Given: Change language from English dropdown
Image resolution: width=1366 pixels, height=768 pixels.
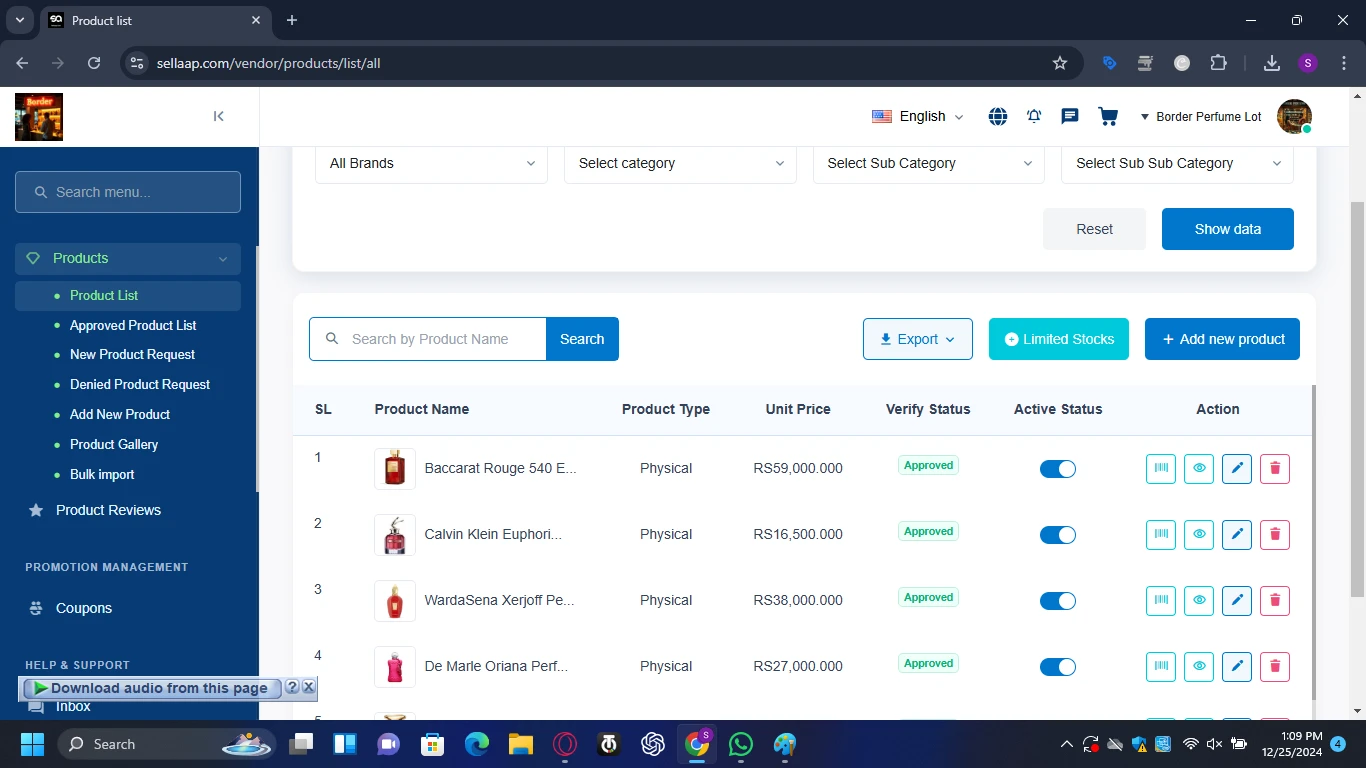Looking at the screenshot, I should (918, 116).
